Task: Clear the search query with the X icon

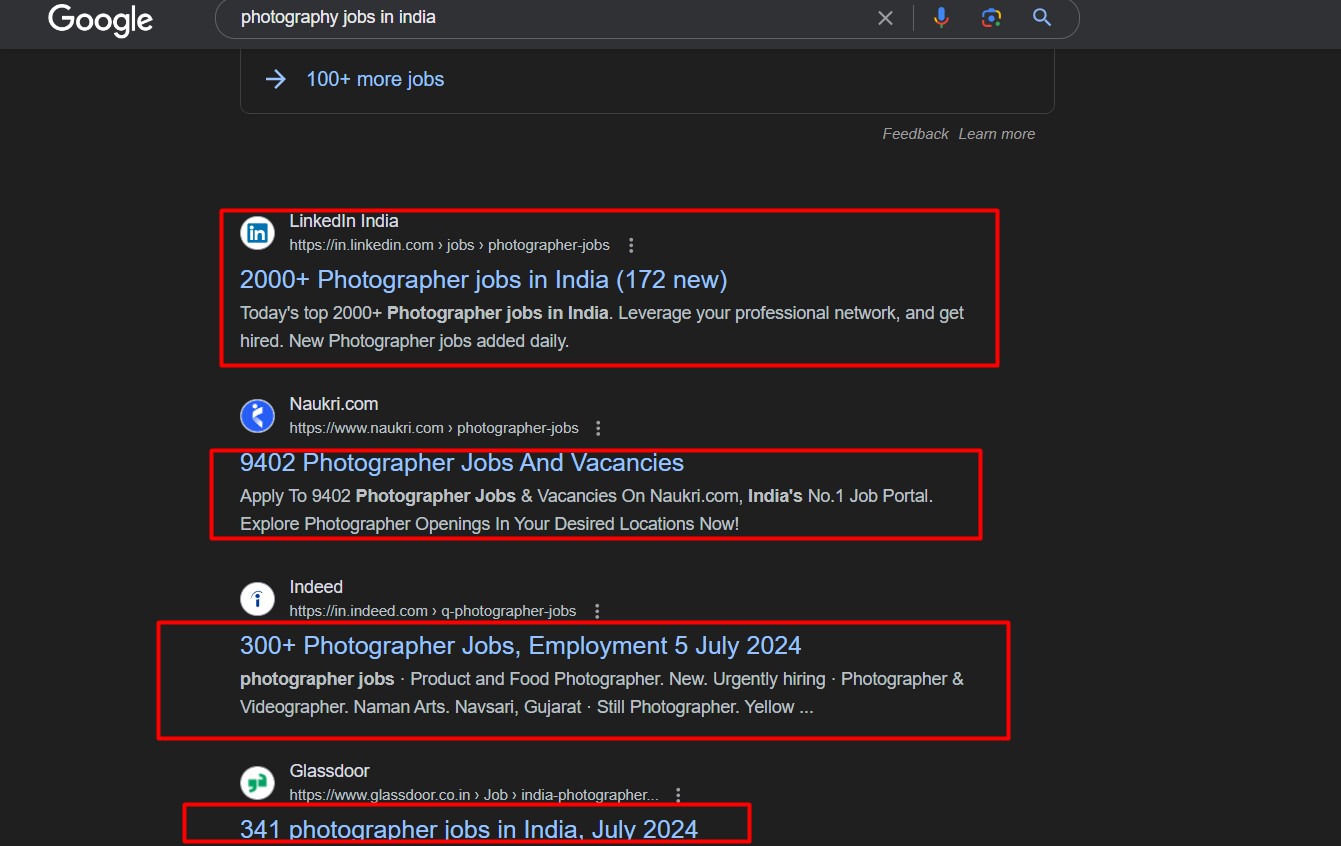Action: pyautogui.click(x=885, y=18)
